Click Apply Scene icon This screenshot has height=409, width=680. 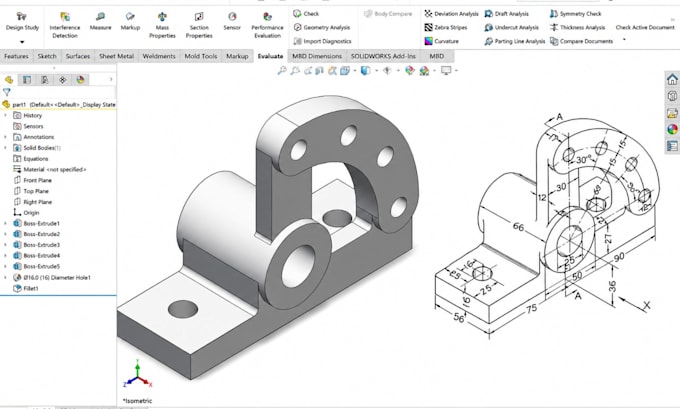425,70
